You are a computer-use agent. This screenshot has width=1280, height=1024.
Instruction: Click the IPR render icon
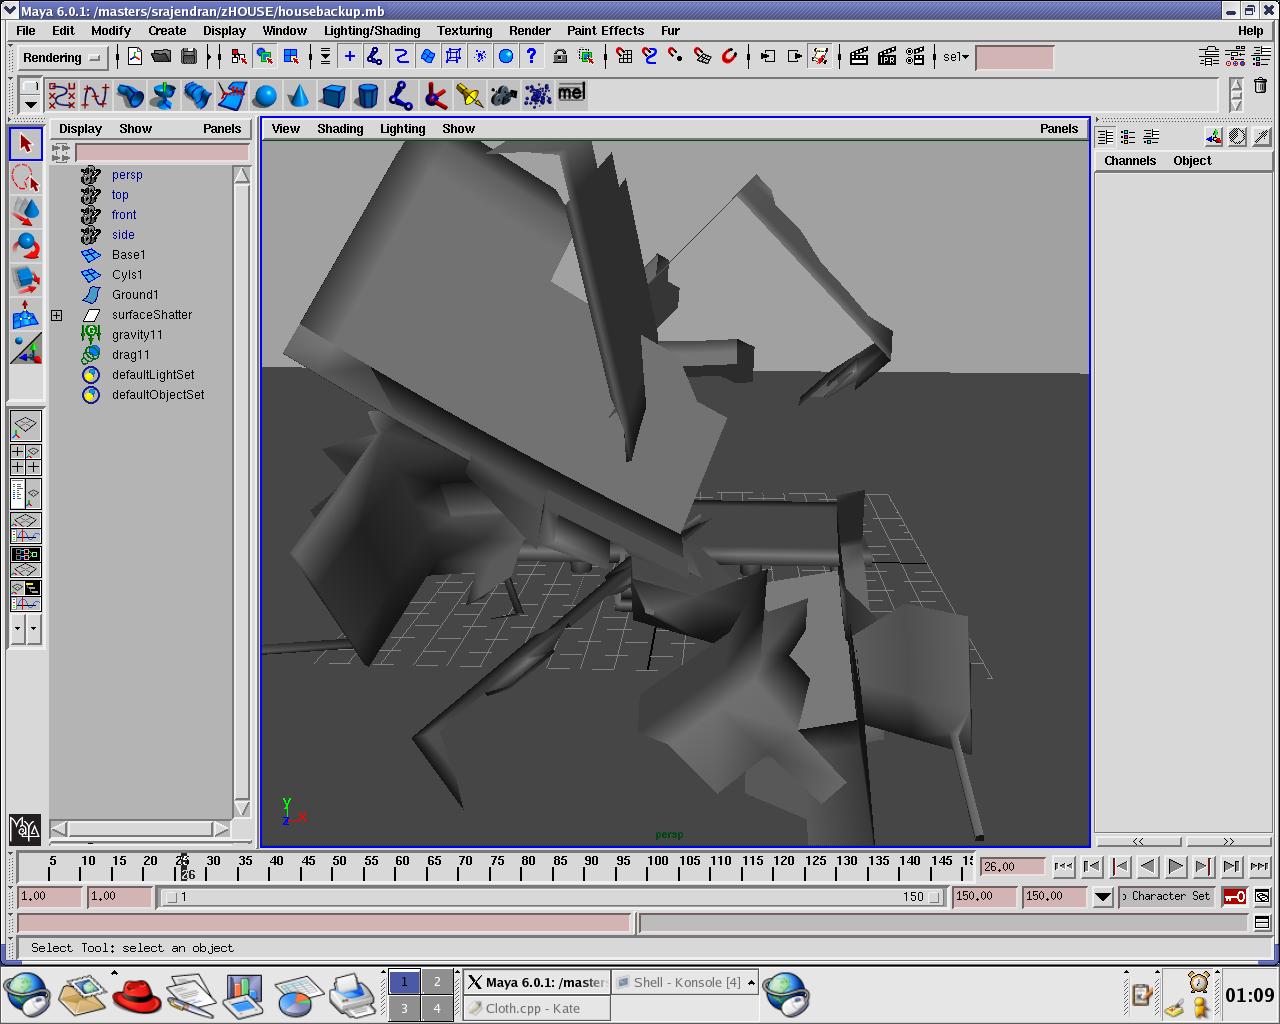(x=887, y=57)
